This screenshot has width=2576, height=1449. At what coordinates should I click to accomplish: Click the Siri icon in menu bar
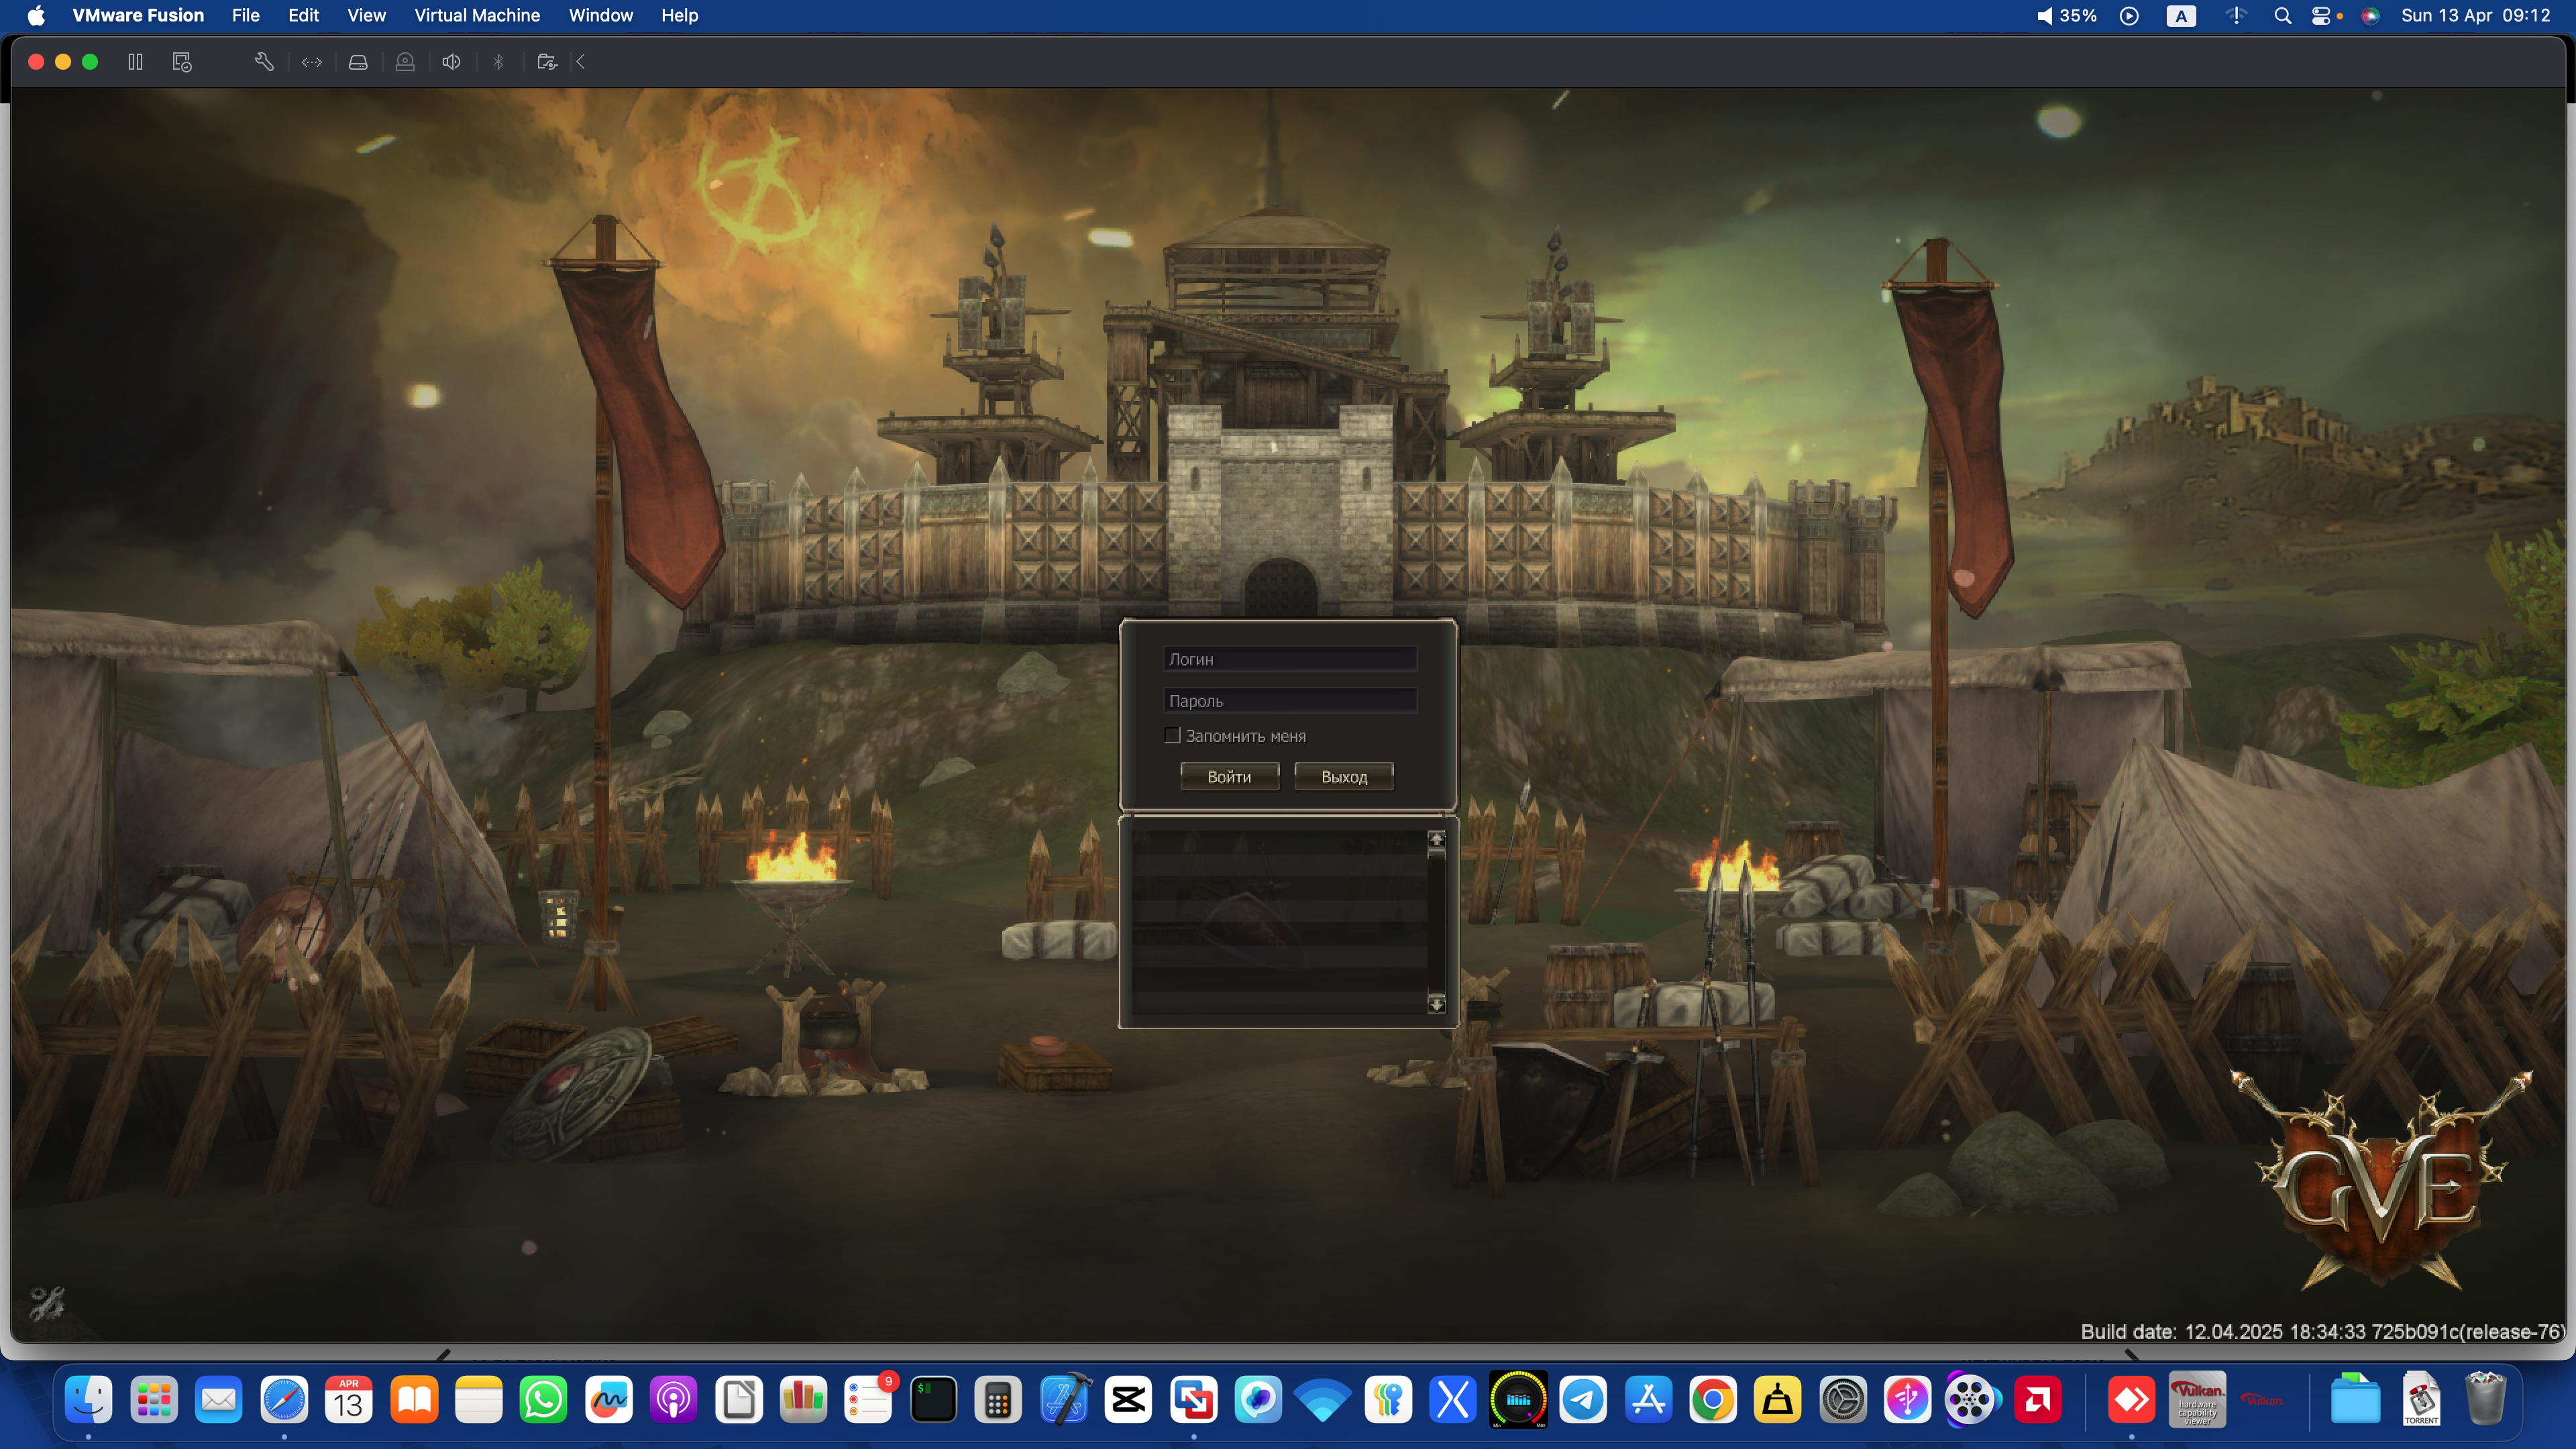click(2370, 15)
